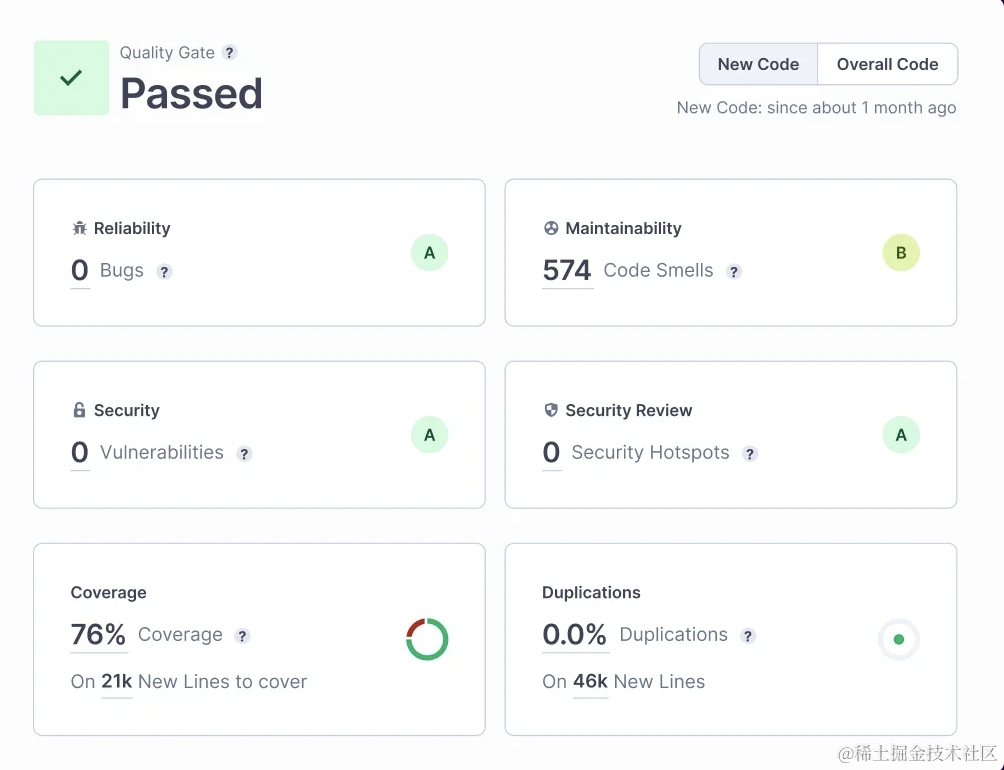Click the Security Review A rating badge

point(901,435)
